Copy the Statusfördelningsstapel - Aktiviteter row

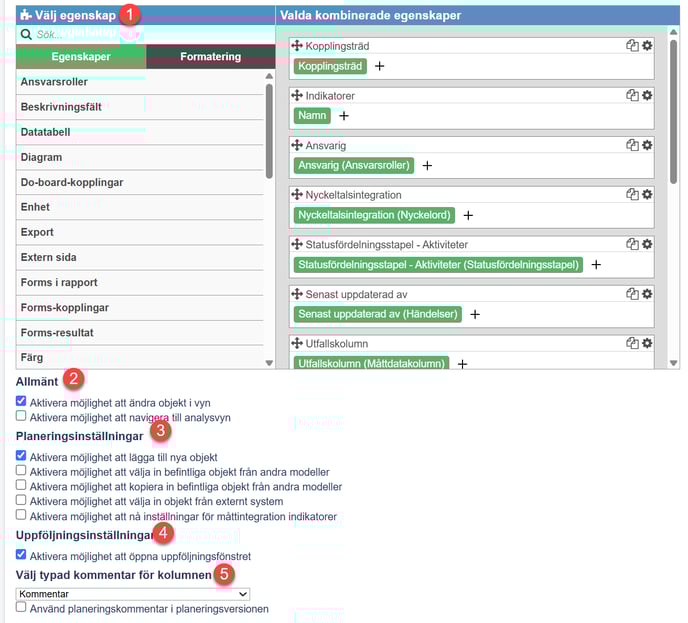pos(632,244)
